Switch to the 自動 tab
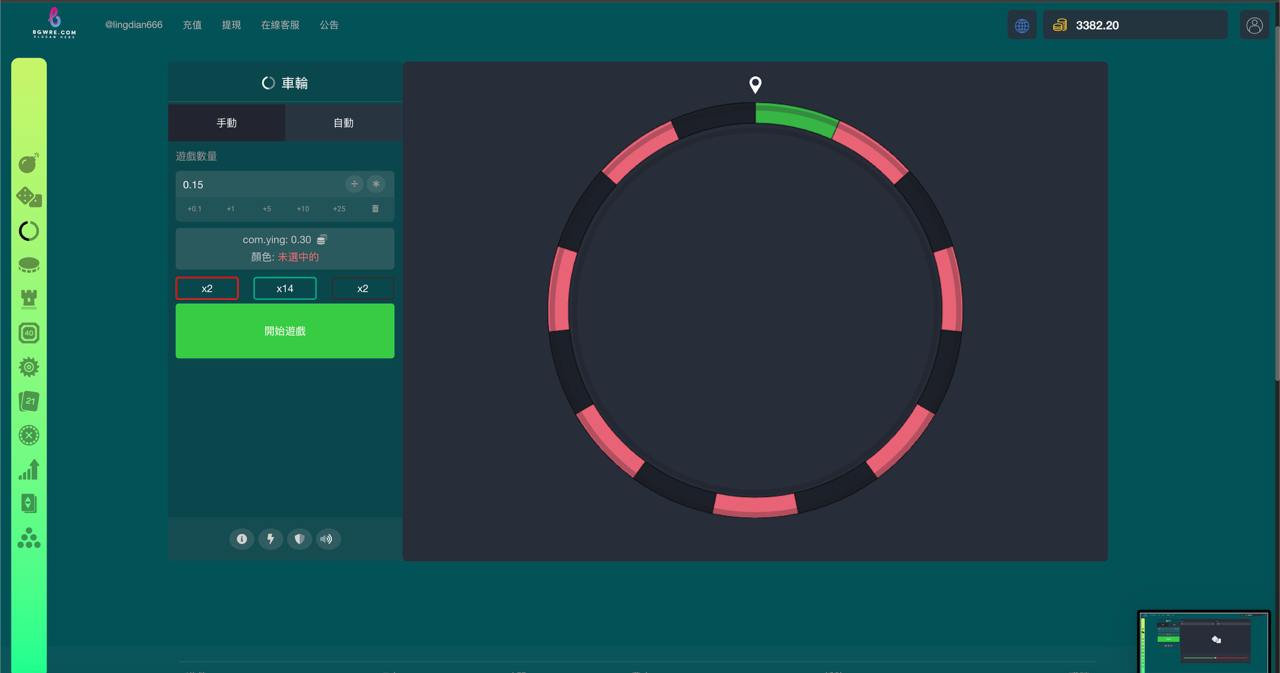 pyautogui.click(x=343, y=123)
